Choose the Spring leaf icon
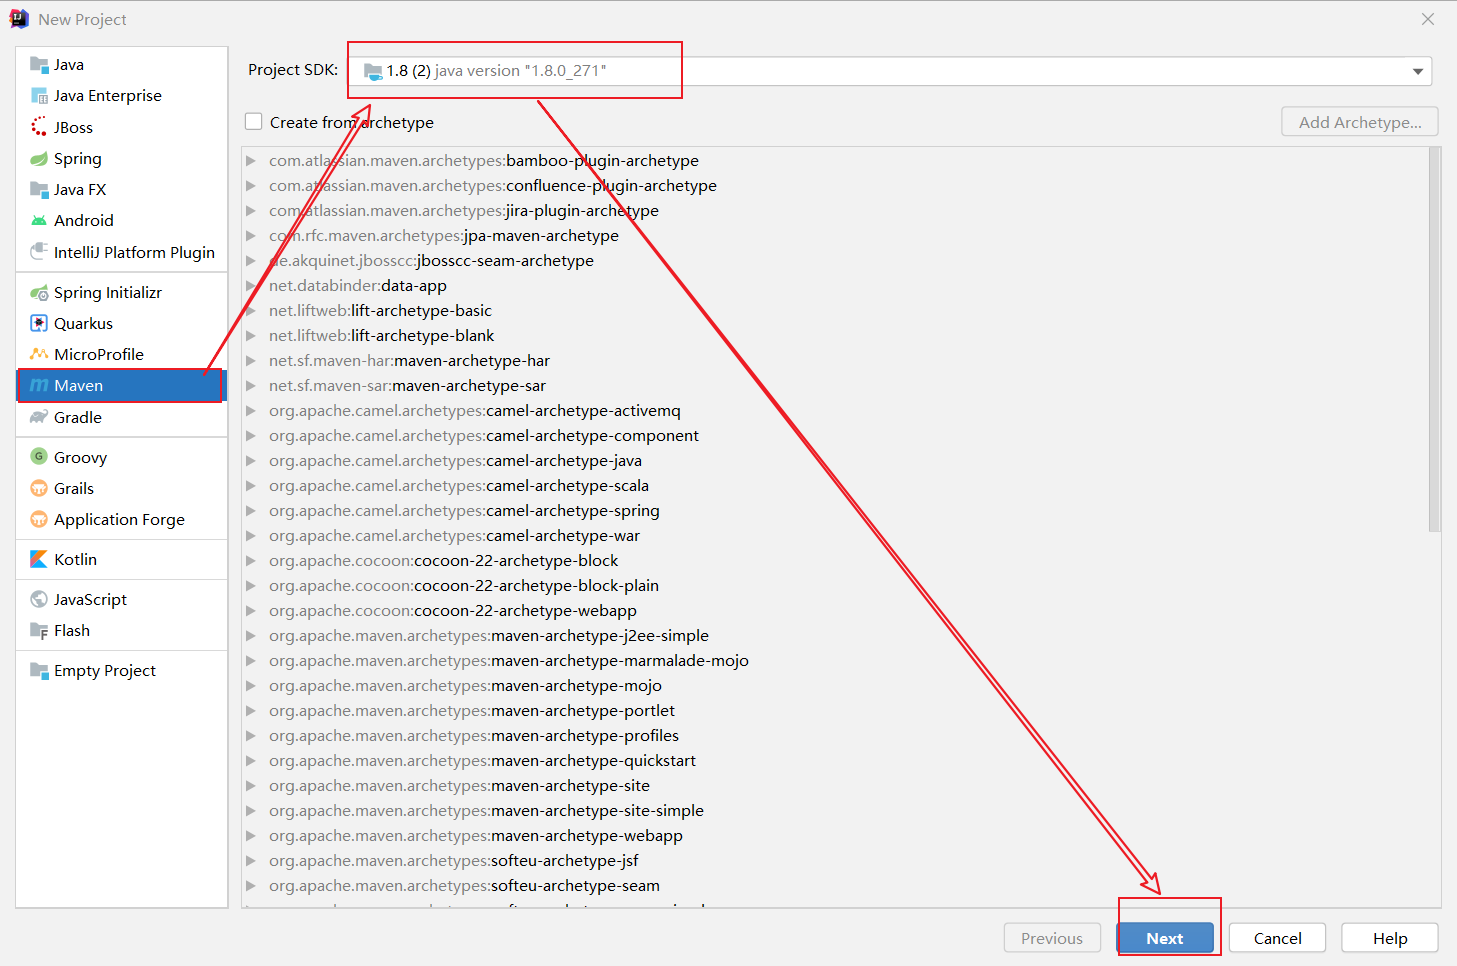 39,158
